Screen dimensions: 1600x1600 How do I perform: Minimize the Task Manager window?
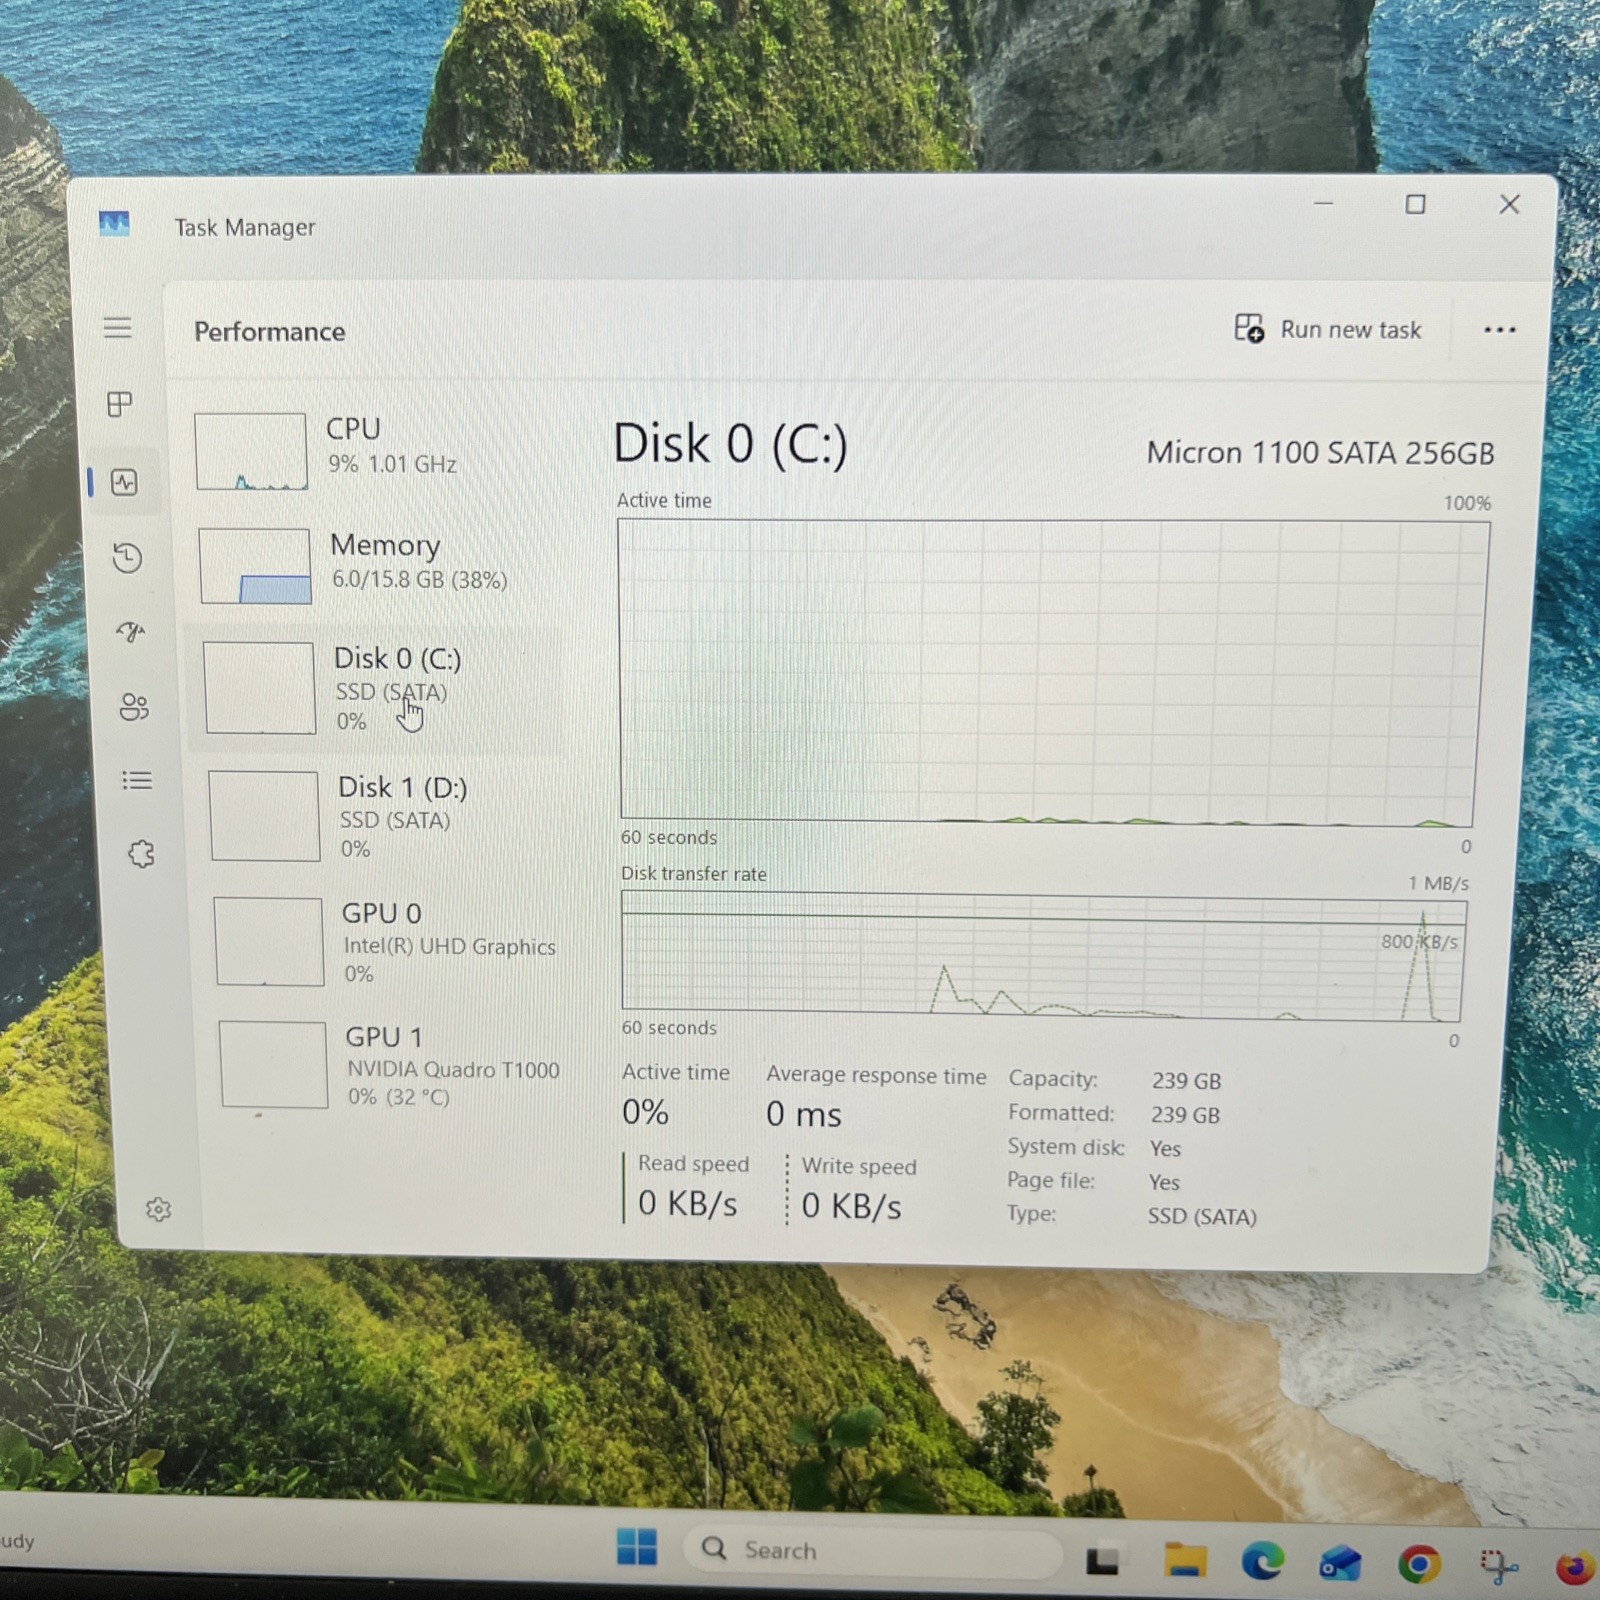1324,203
